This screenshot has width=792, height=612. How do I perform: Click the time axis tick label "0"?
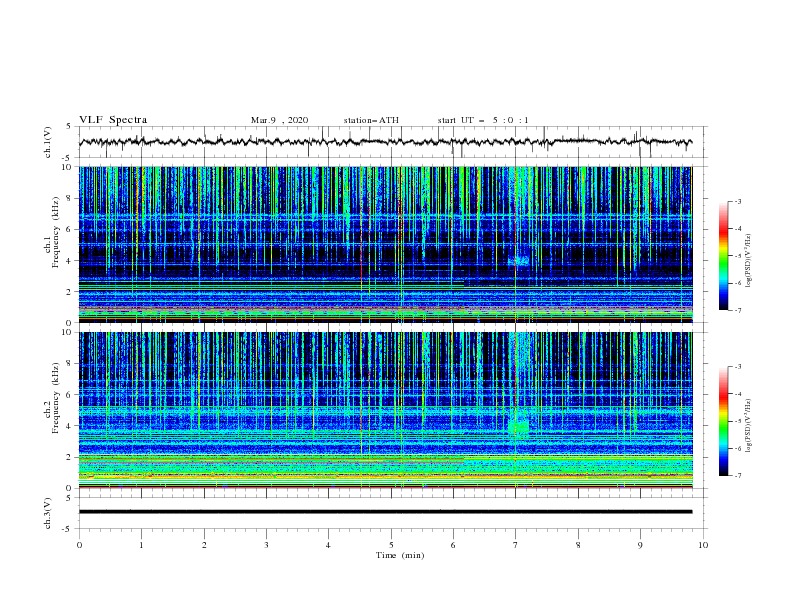click(79, 545)
